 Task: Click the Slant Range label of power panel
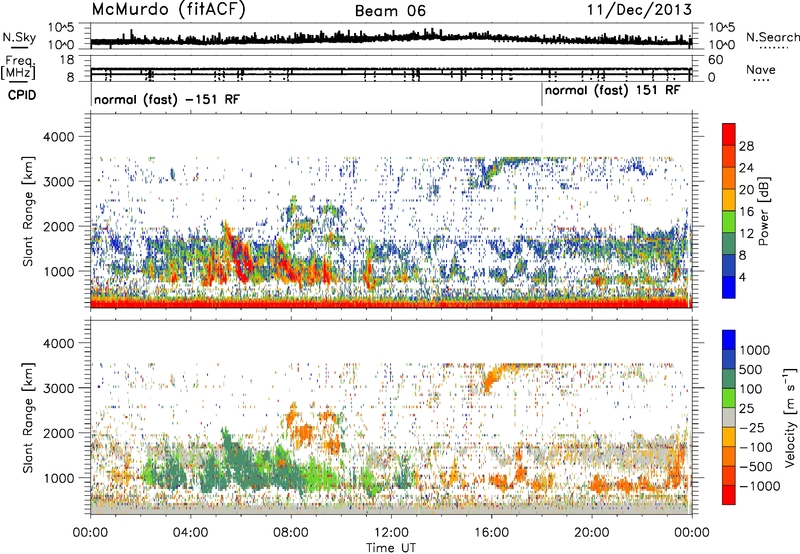tap(28, 211)
